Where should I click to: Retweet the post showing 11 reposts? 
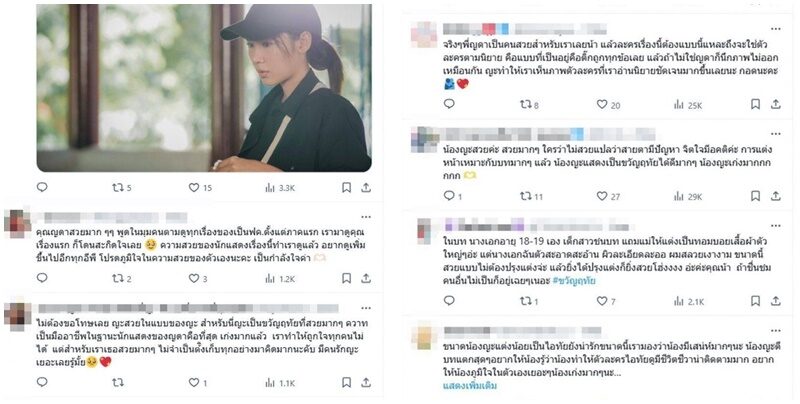click(x=531, y=196)
